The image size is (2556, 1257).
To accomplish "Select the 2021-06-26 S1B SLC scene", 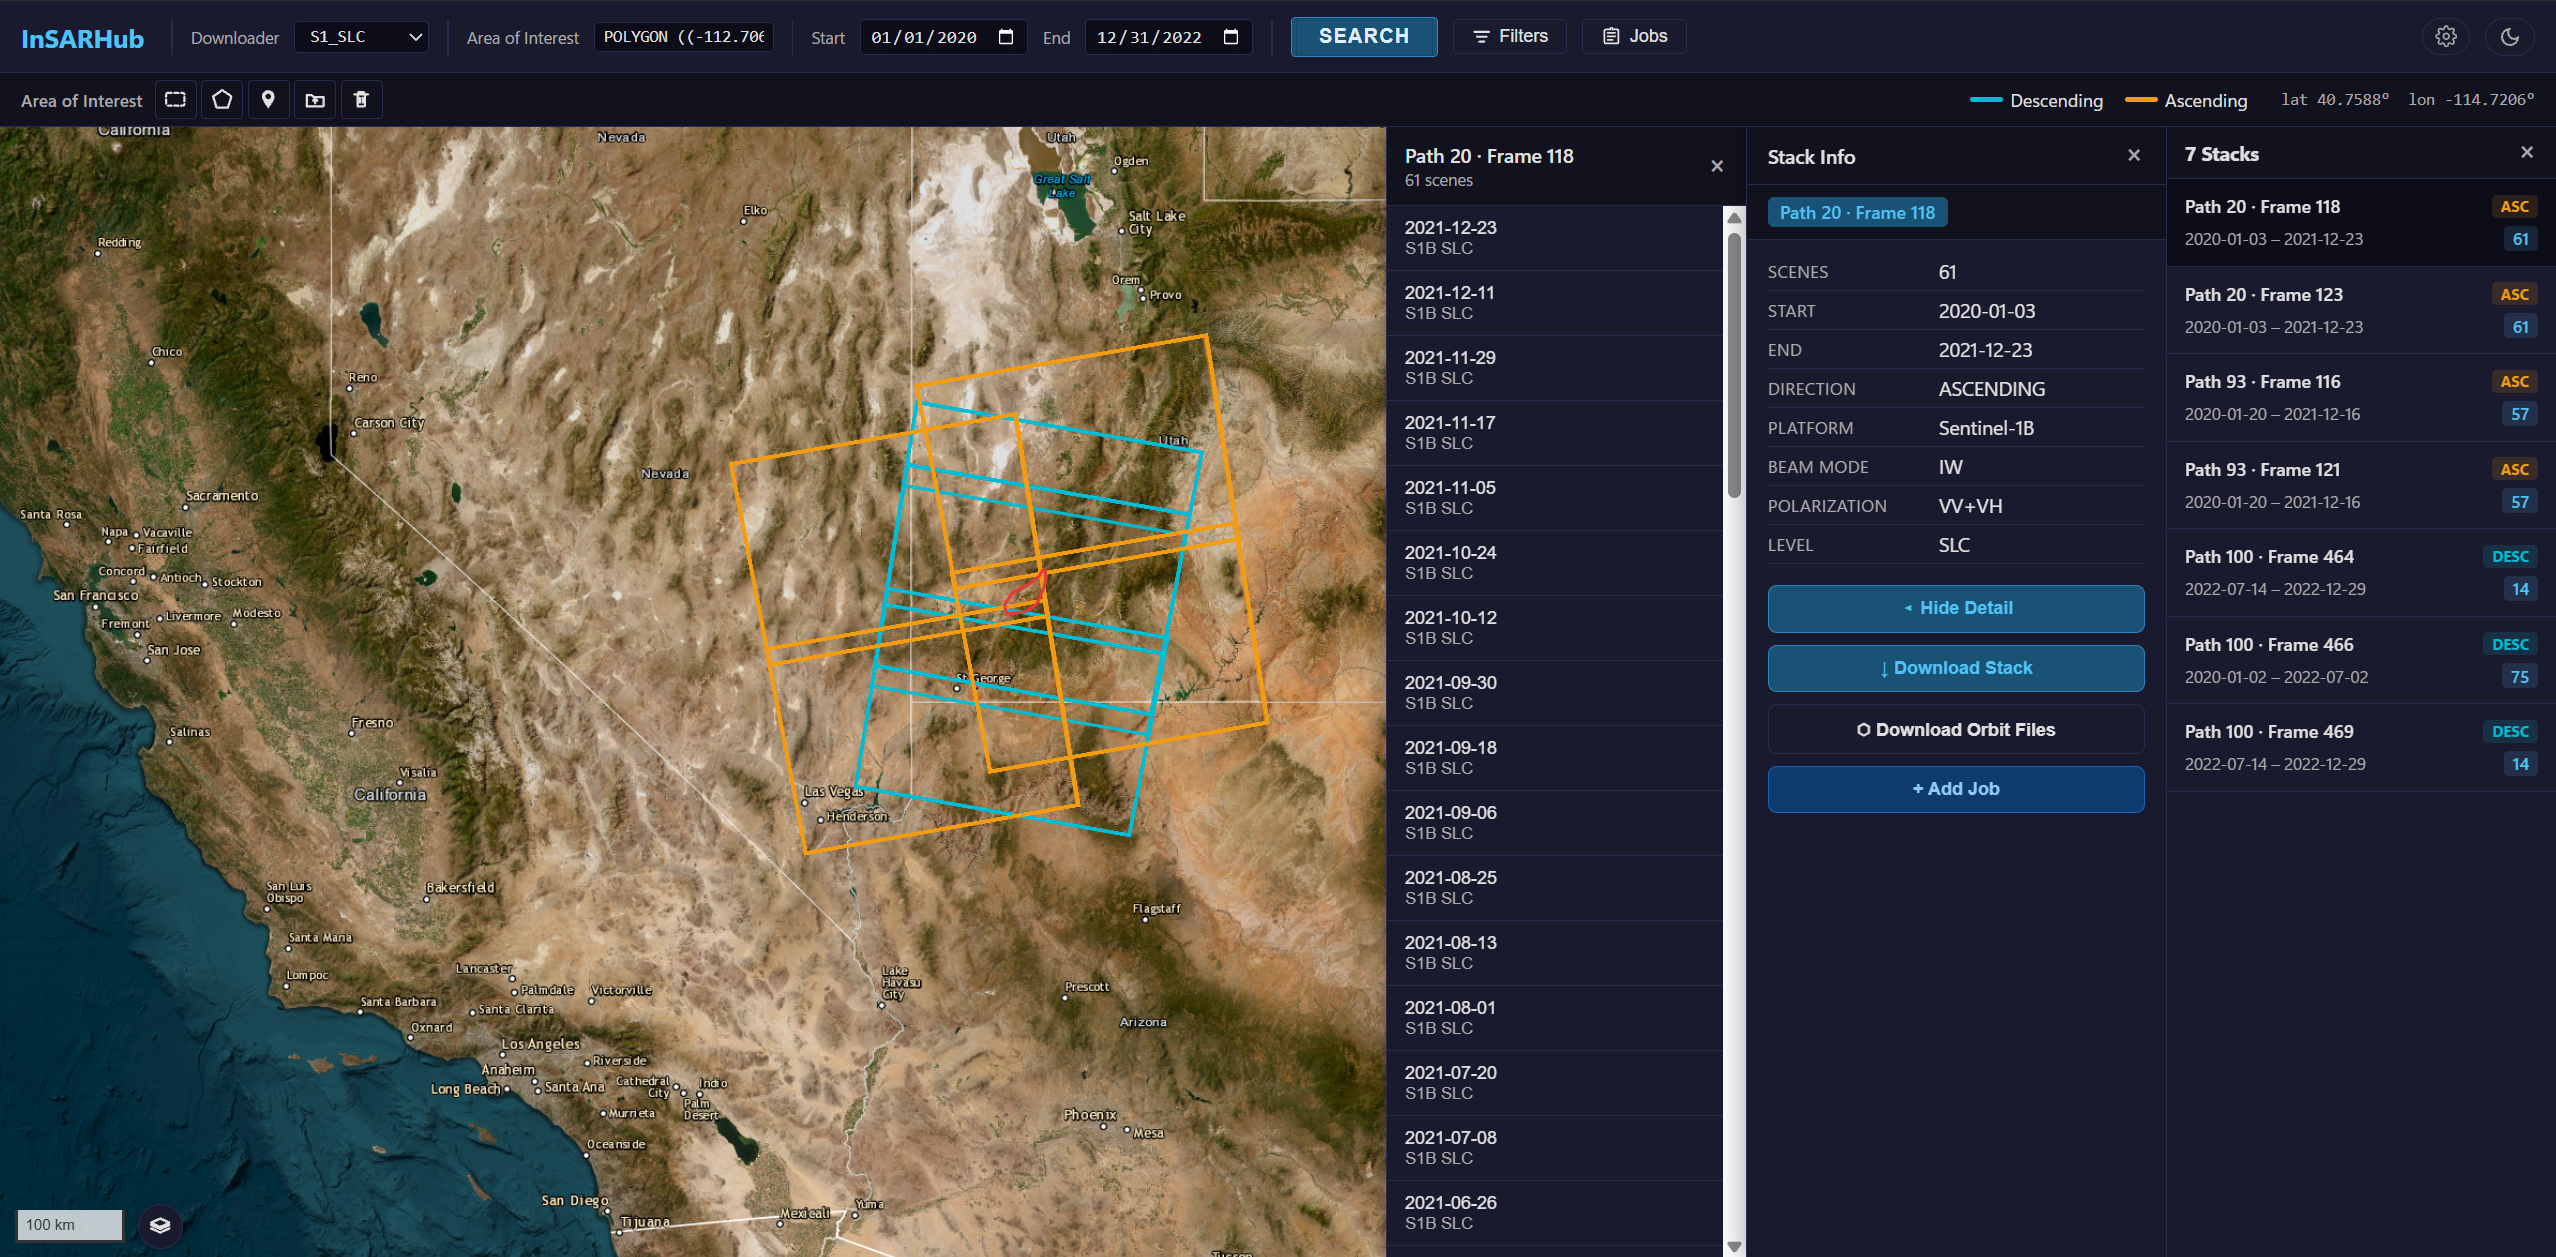I will point(1554,1213).
